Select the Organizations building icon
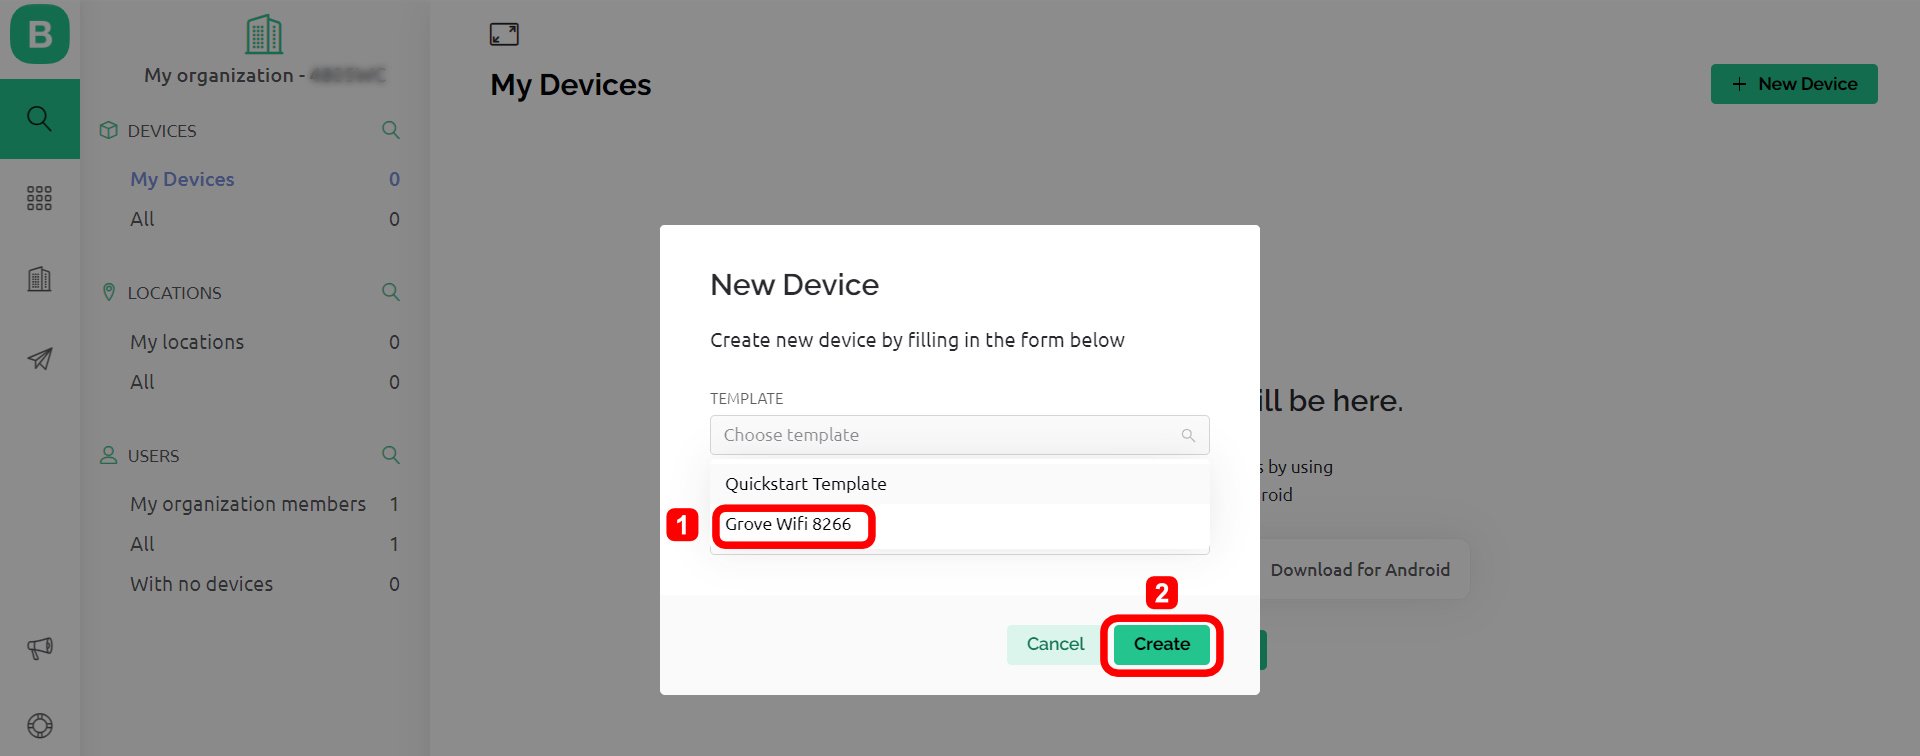Viewport: 1920px width, 756px height. pyautogui.click(x=39, y=279)
